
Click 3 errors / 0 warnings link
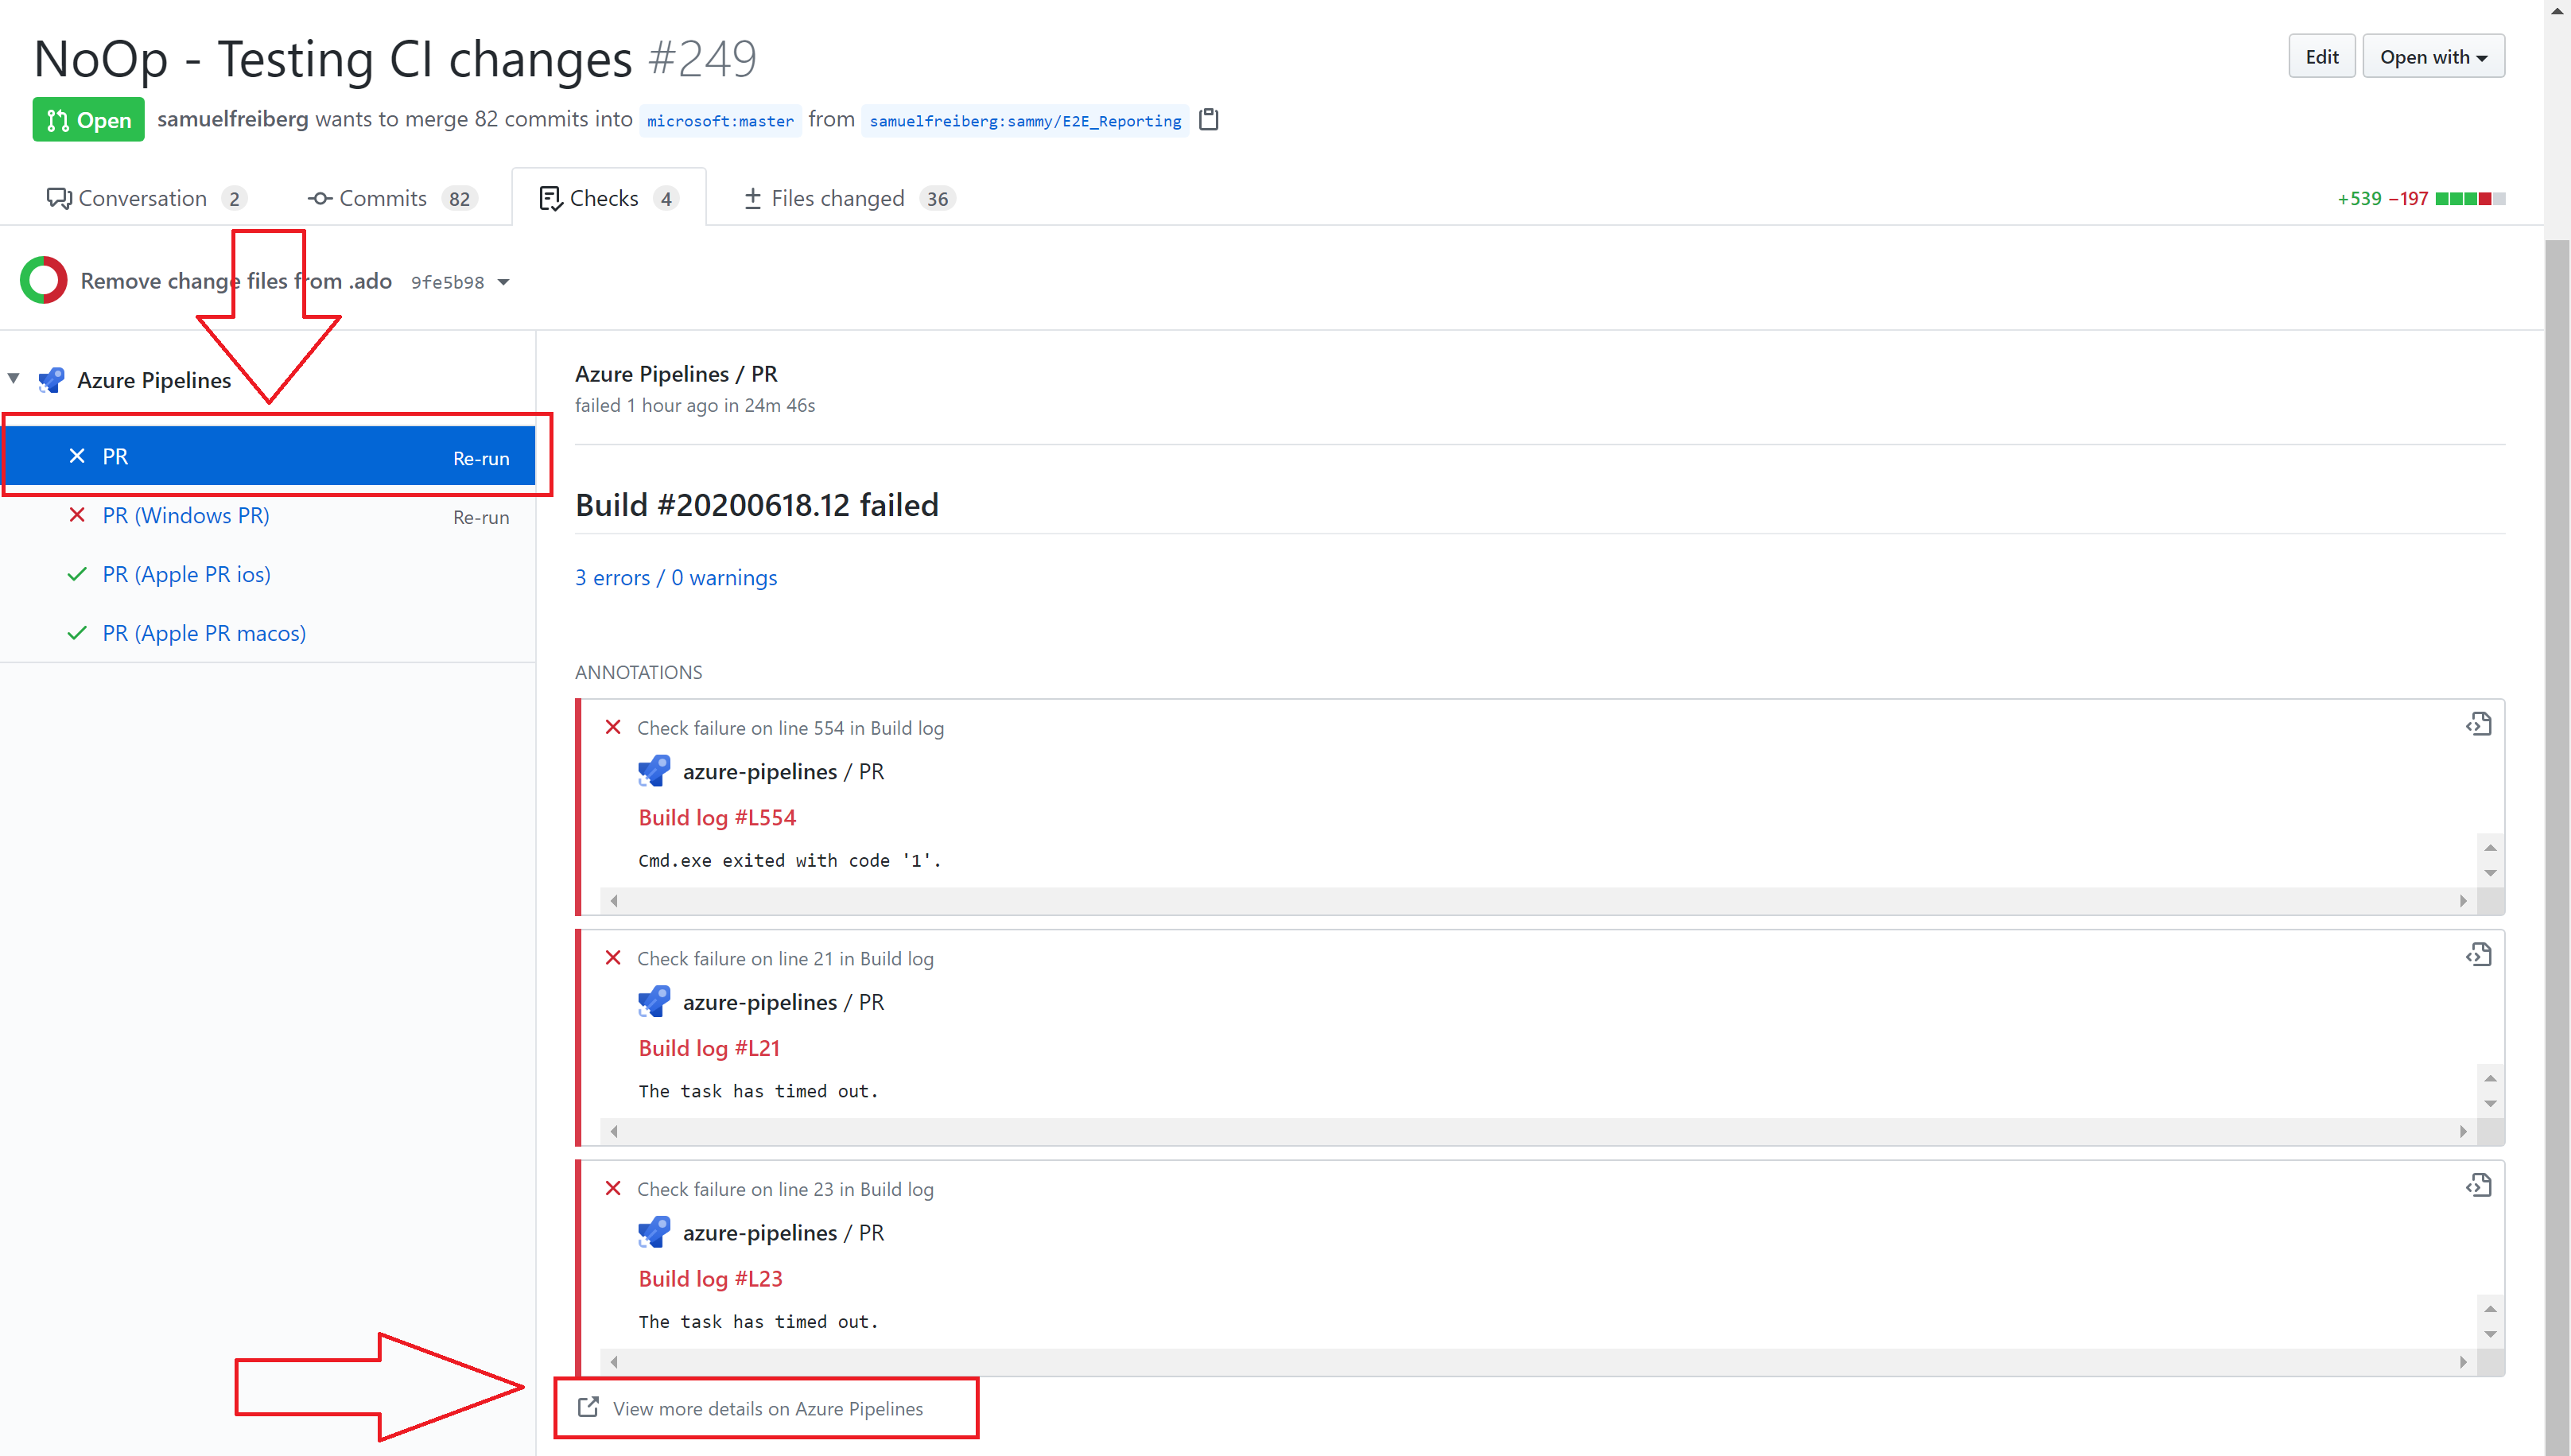click(x=676, y=577)
